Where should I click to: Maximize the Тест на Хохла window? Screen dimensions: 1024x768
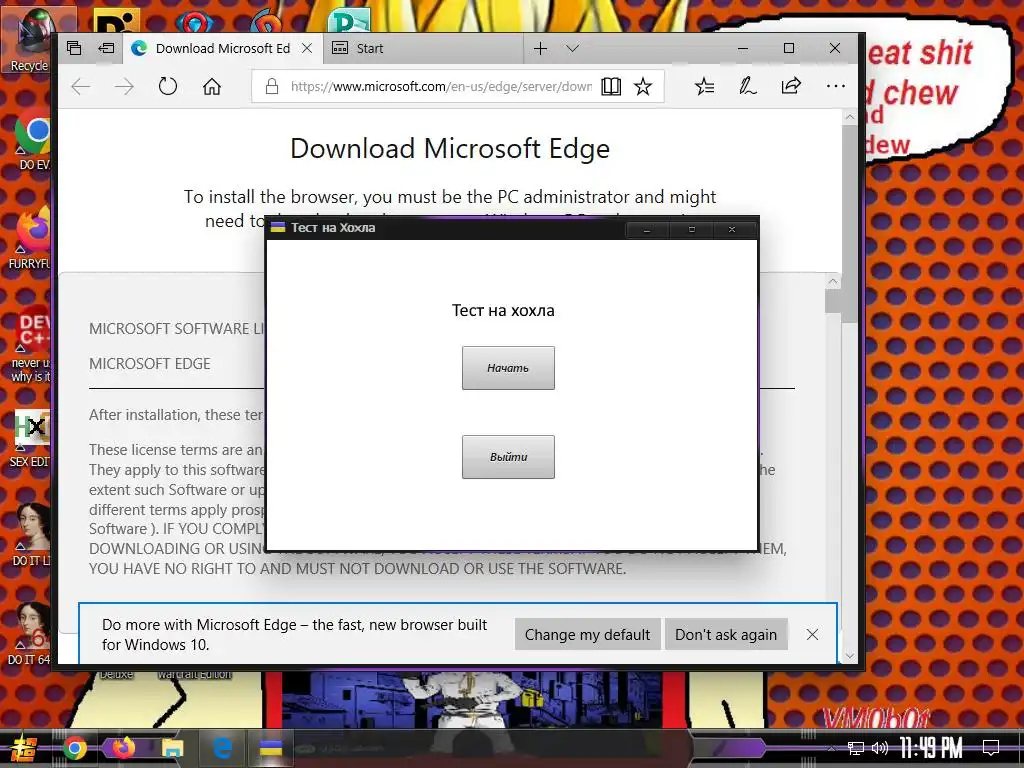[692, 229]
